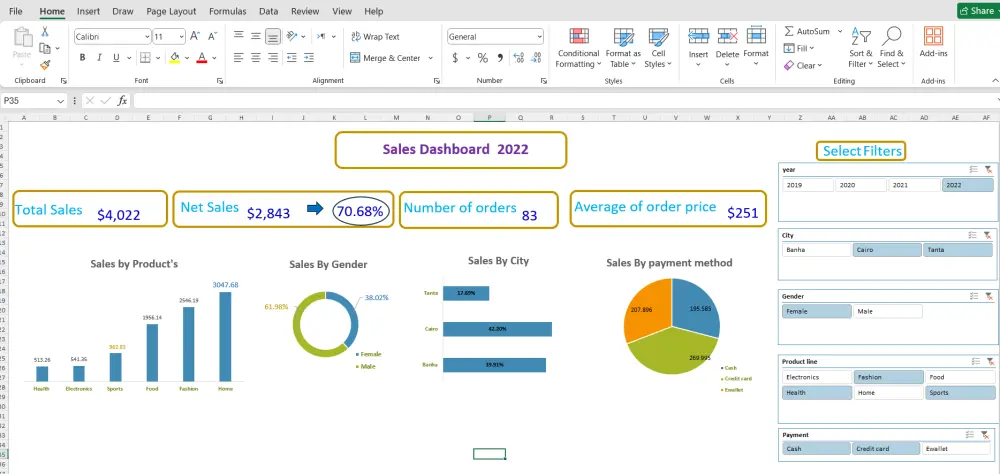Clear the year slicer filter
1000x474 pixels.
tap(988, 170)
